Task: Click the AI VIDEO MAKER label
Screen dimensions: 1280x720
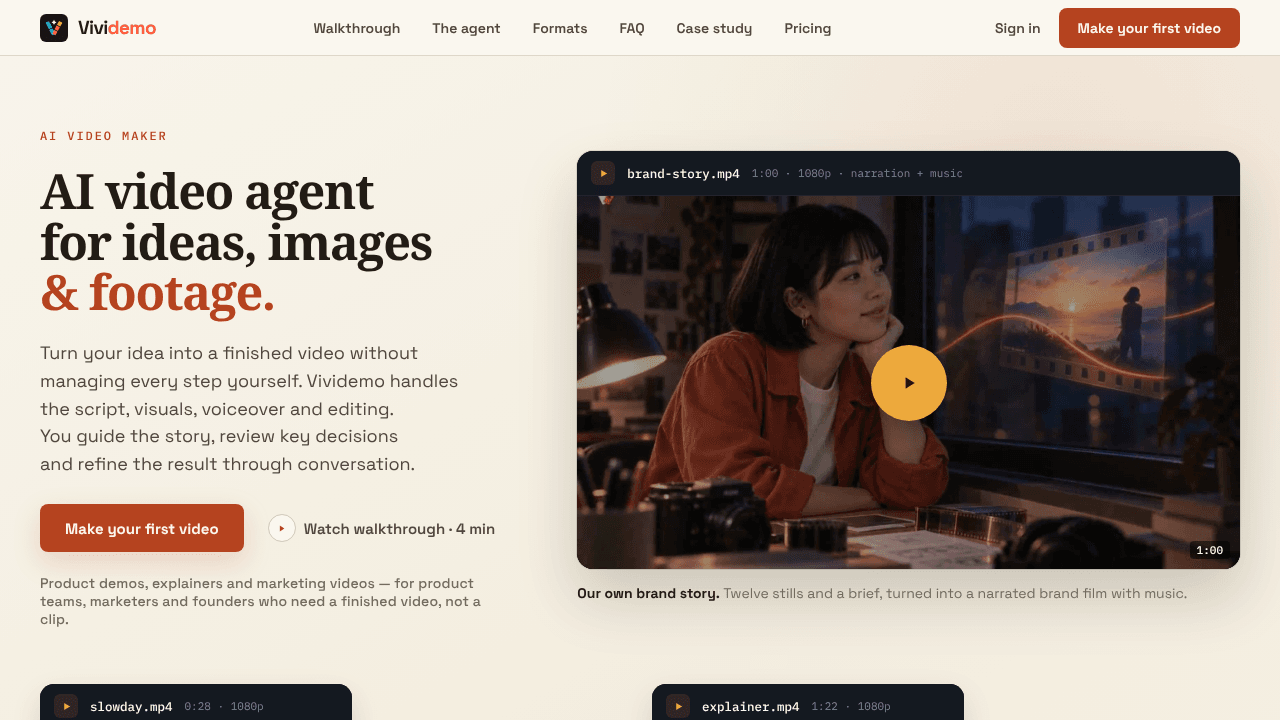Action: pos(104,136)
